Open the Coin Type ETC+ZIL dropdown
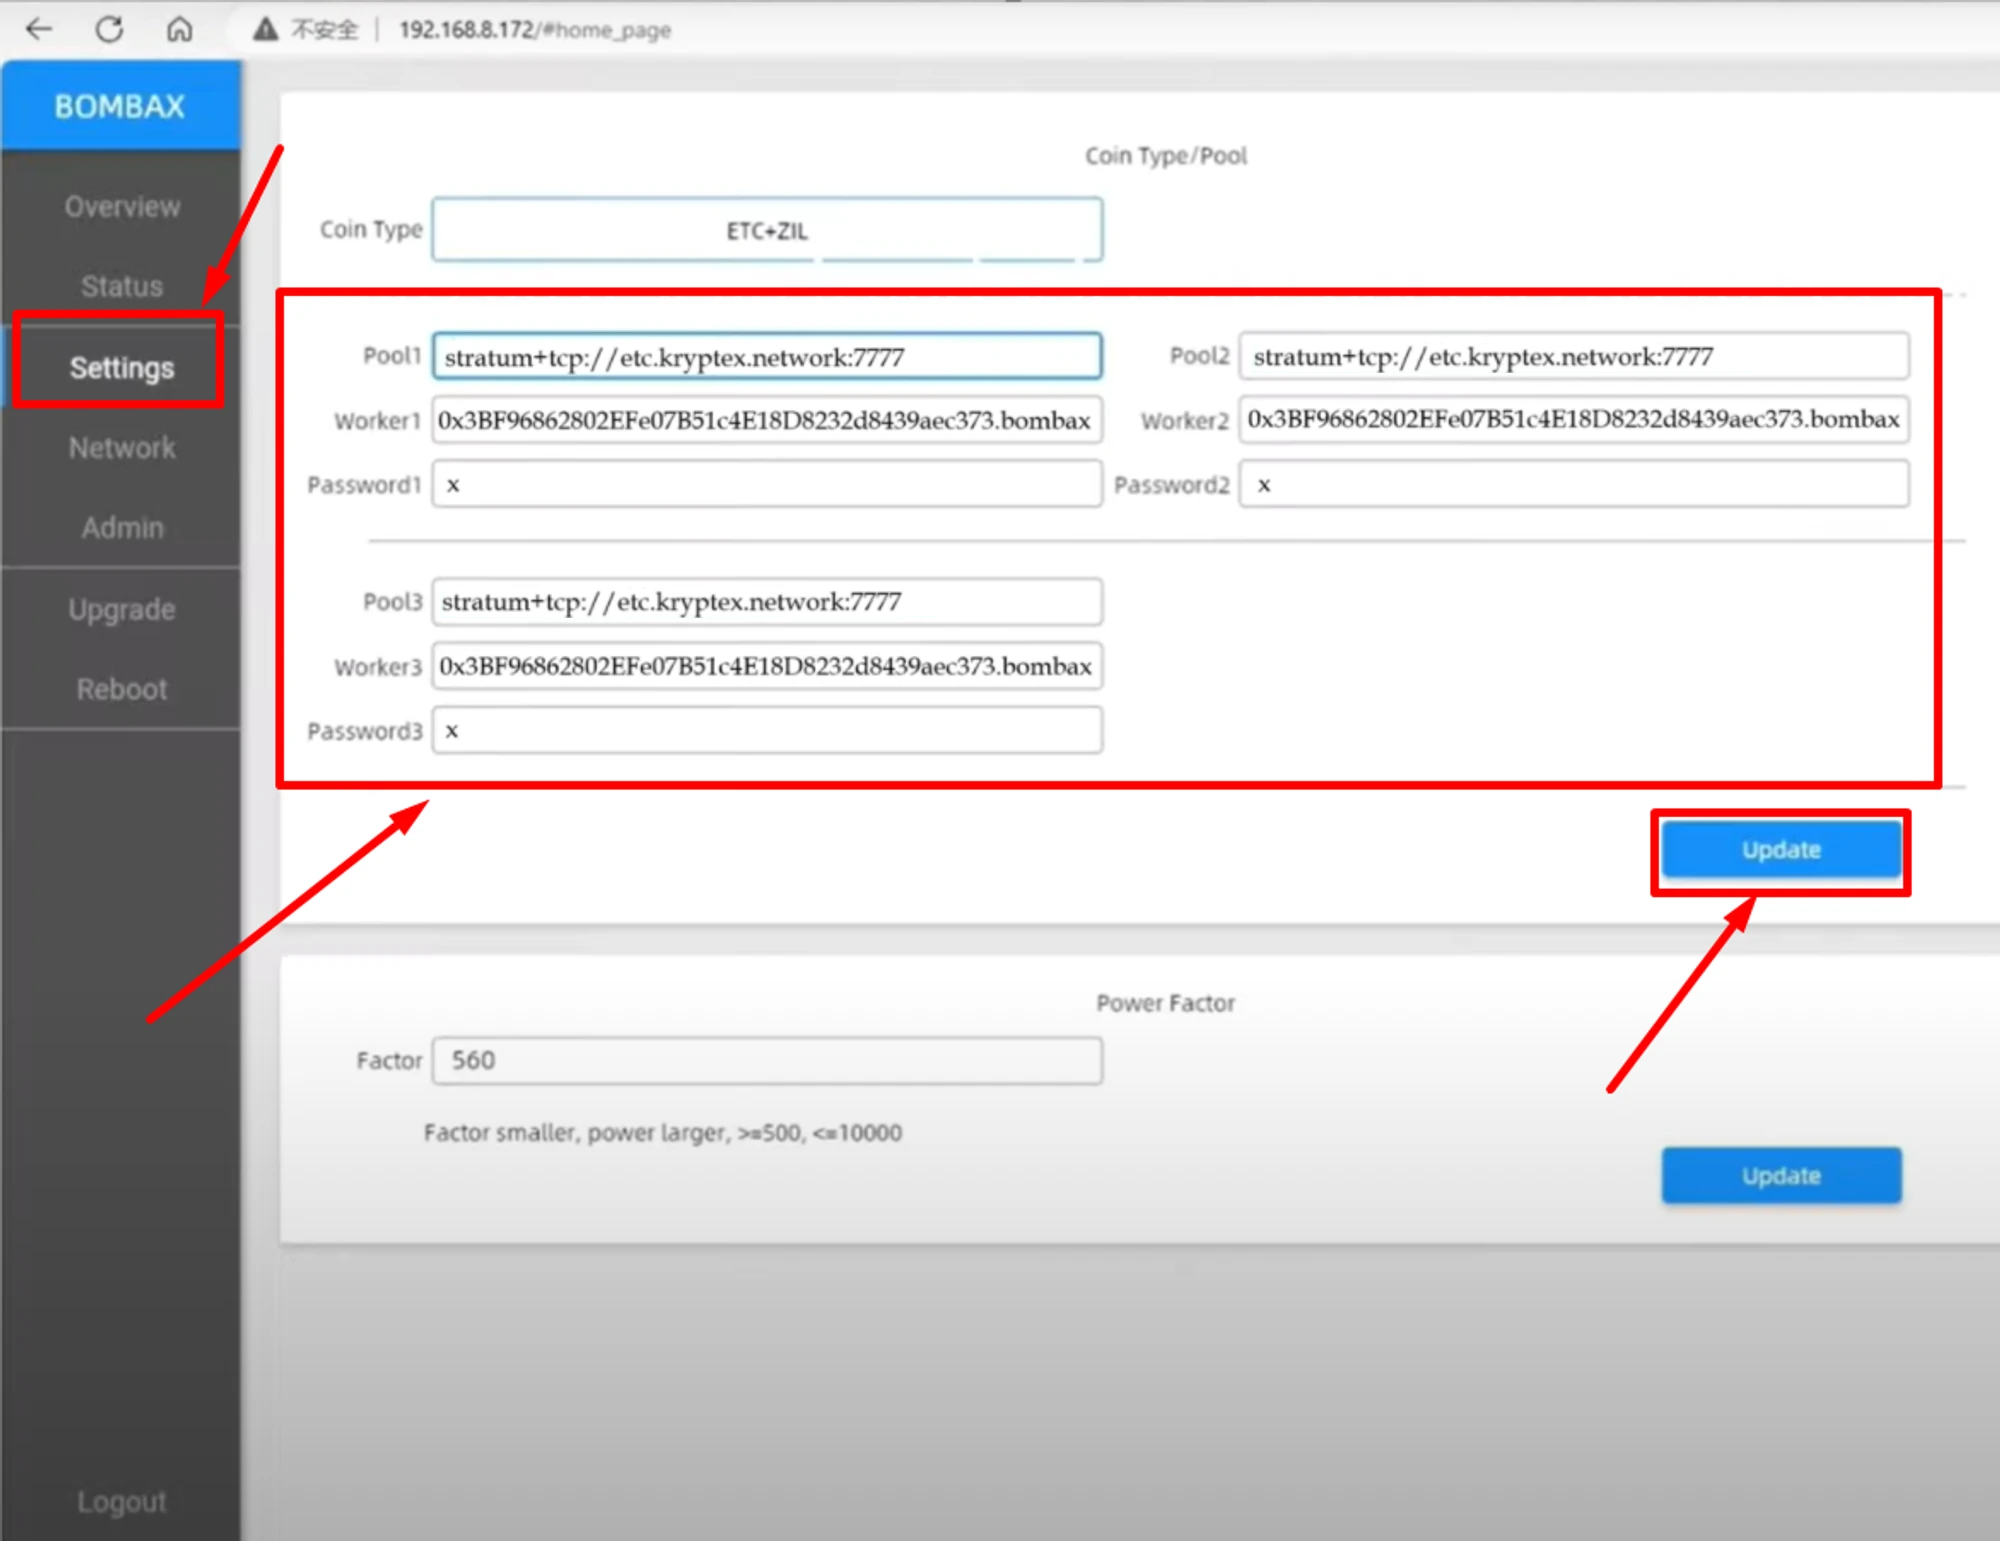The width and height of the screenshot is (2000, 1541). (x=767, y=230)
